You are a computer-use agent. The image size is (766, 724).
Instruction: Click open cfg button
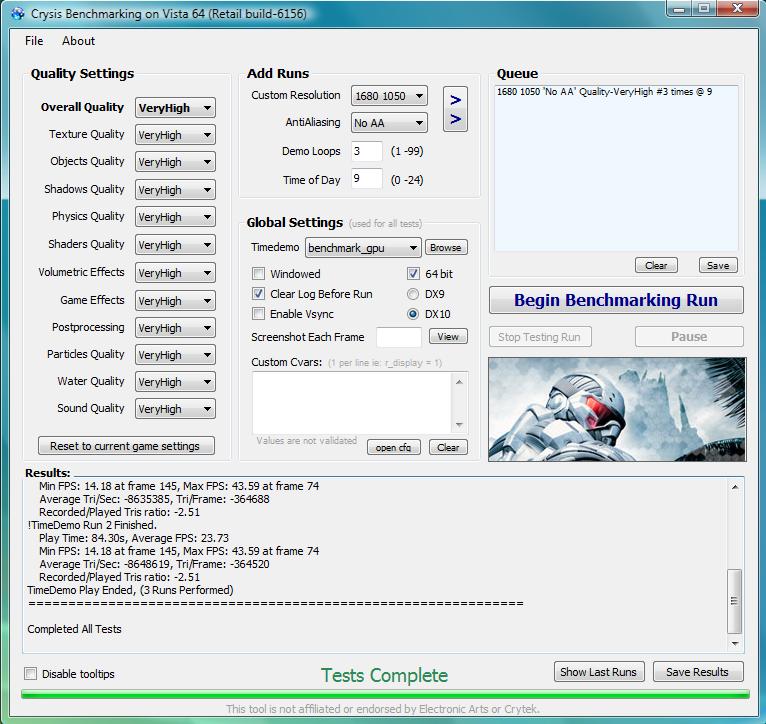394,447
